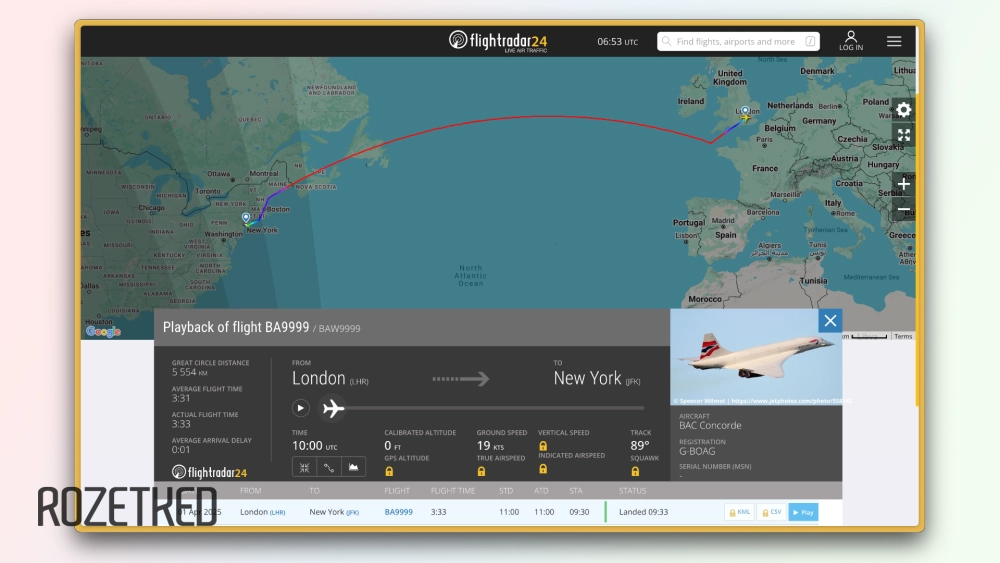Image resolution: width=1000 pixels, height=563 pixels.
Task: Click the playback timeline progress bar
Action: [x=500, y=408]
